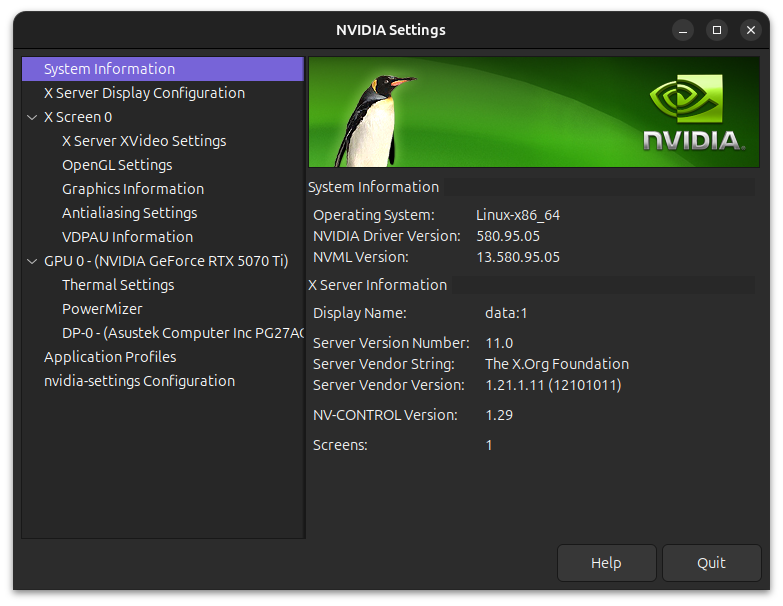Screen dimensions: 783x606
Task: Close the NVIDIA Settings window
Action: pos(751,30)
